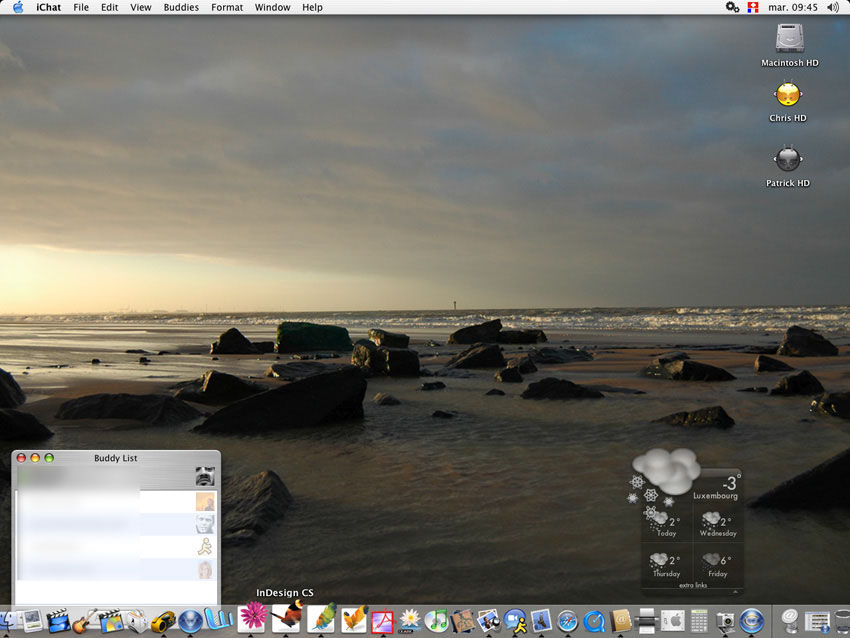Open the Macintosh HD desktop drive

[789, 40]
